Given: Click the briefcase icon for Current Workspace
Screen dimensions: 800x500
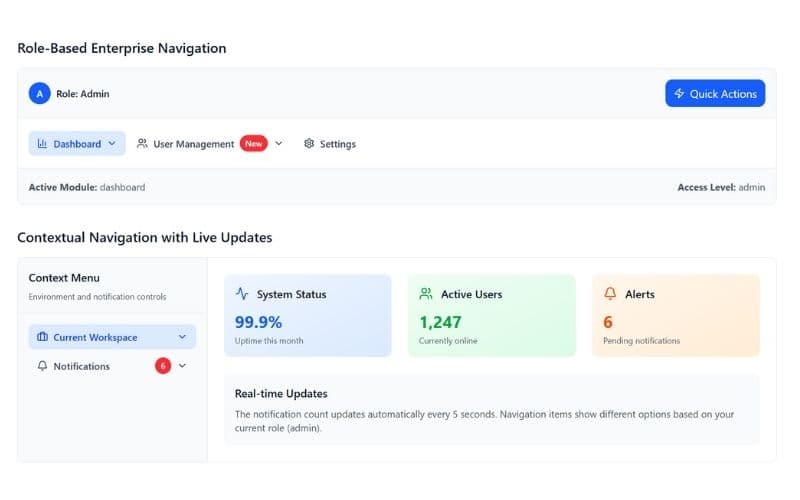Looking at the screenshot, I should pos(42,338).
